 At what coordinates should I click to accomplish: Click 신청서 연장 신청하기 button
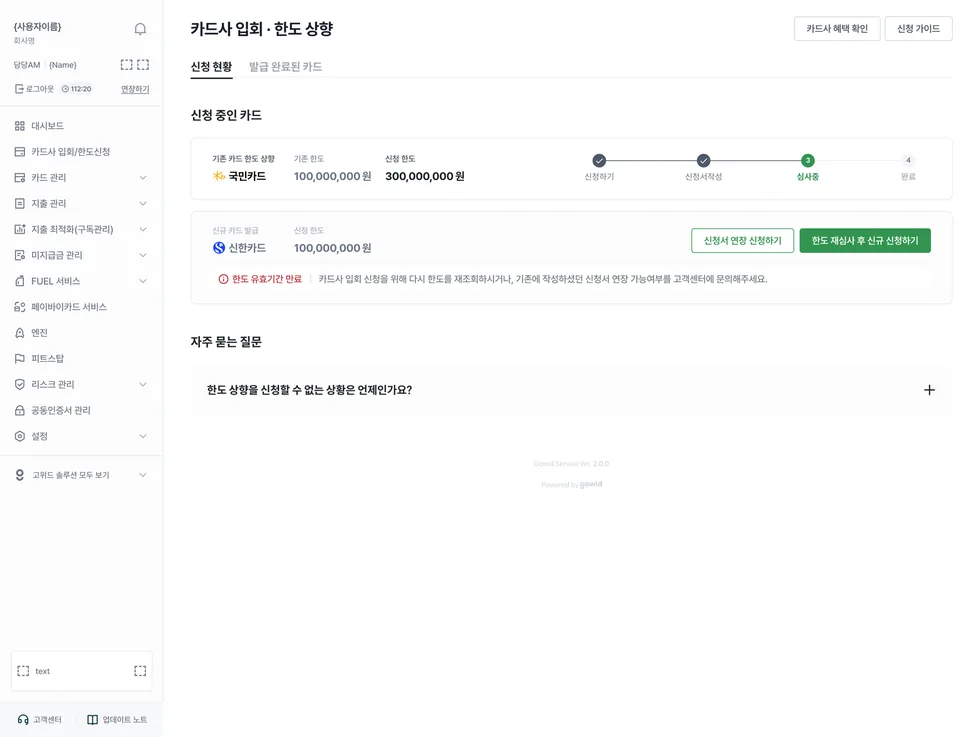click(x=742, y=241)
